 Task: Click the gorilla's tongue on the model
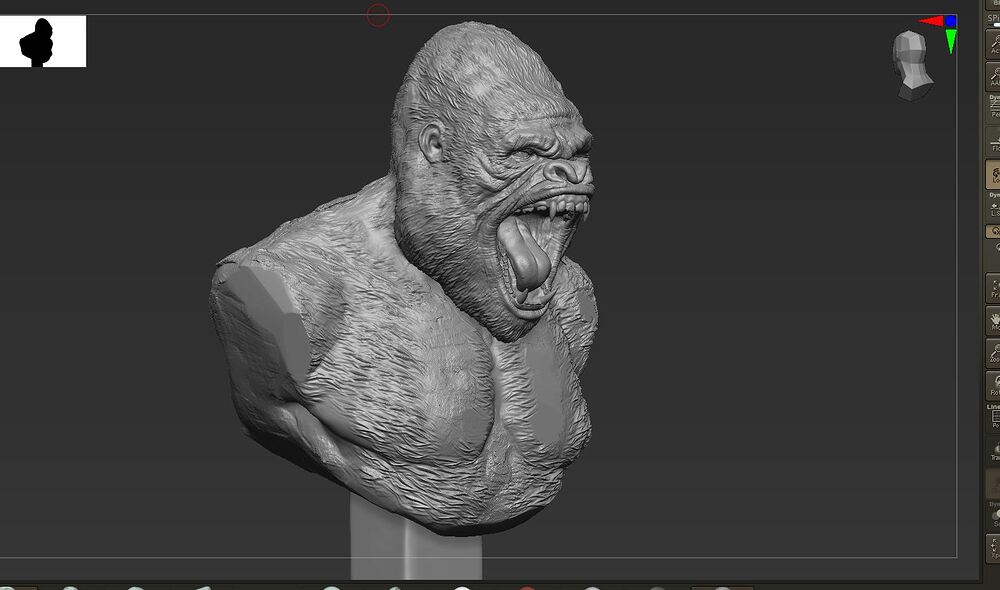pos(525,255)
